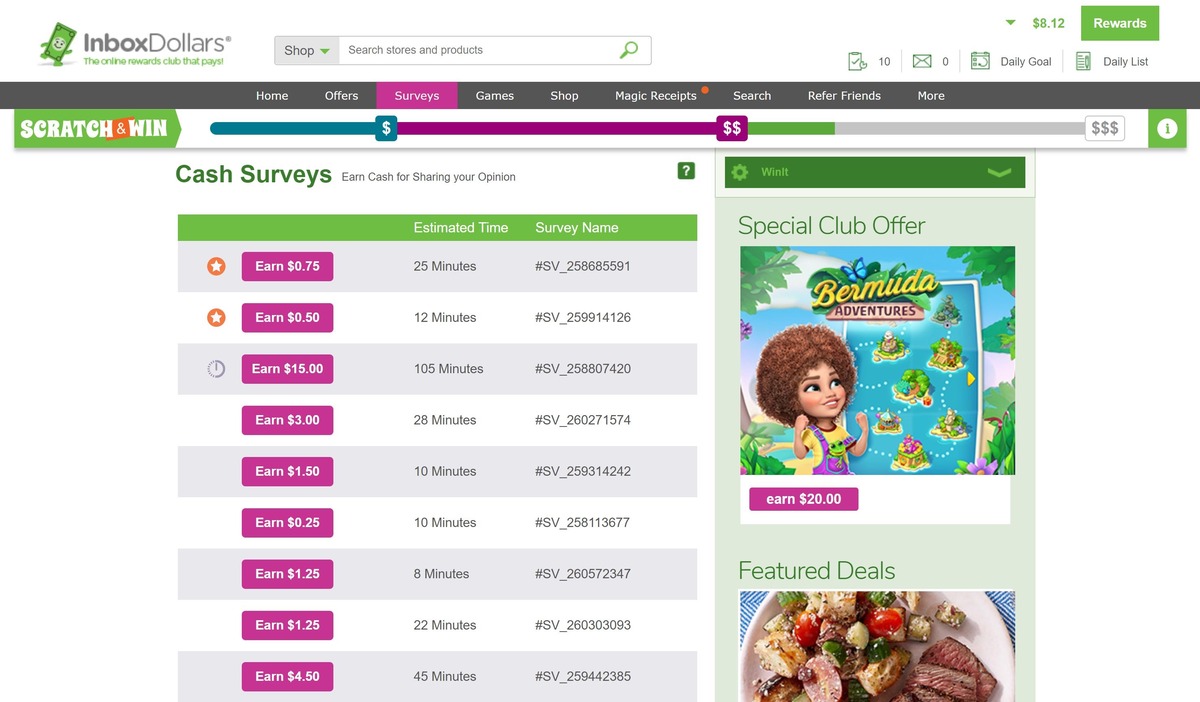Click the timer icon beside the $15.00 survey
Screen dimensions: 1200x702
point(216,368)
